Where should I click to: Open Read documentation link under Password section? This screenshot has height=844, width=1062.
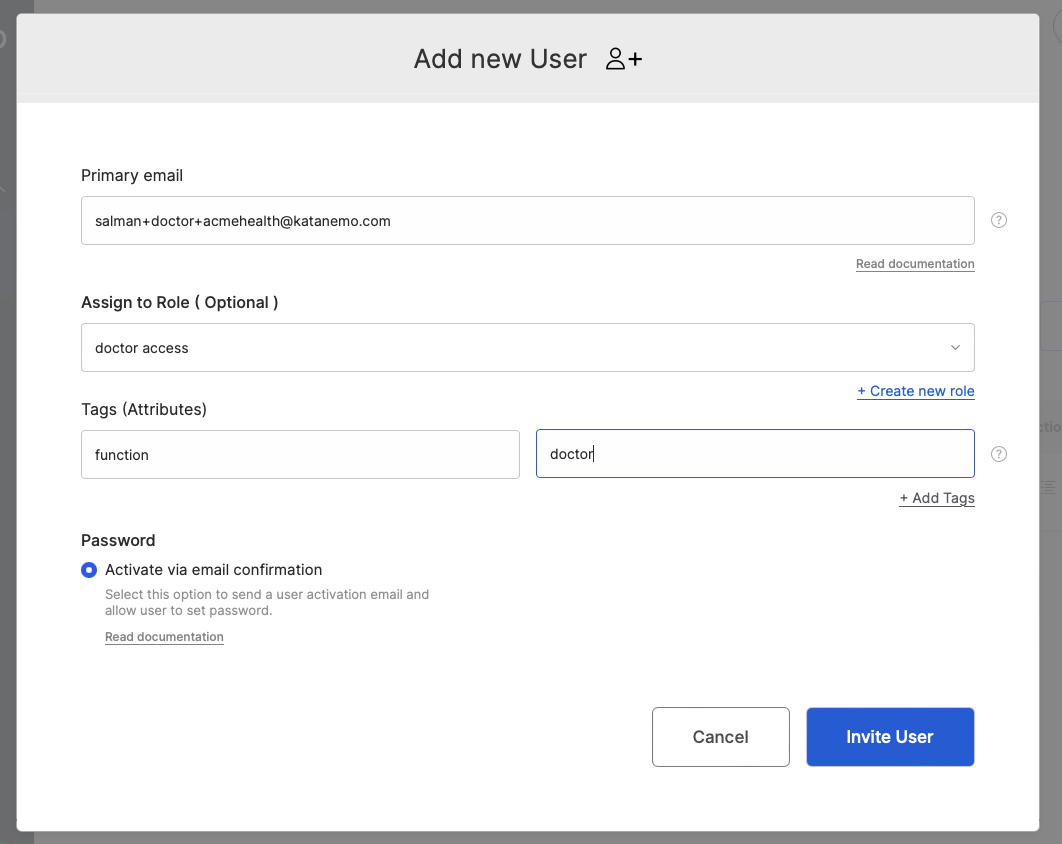(164, 637)
